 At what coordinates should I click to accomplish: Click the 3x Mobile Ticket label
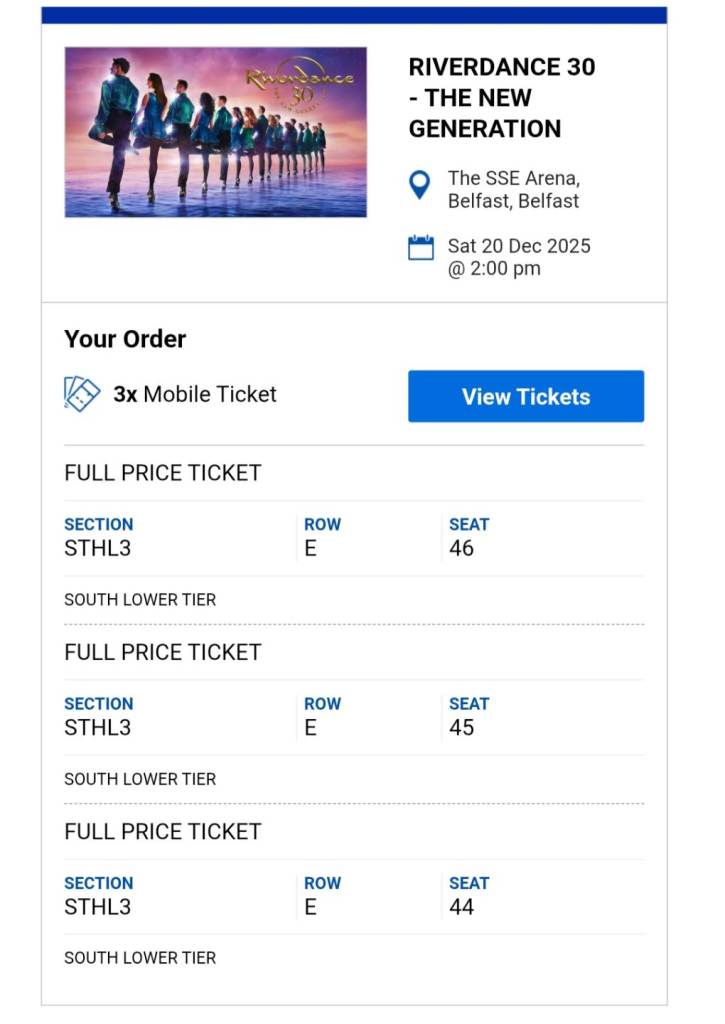pyautogui.click(x=195, y=394)
